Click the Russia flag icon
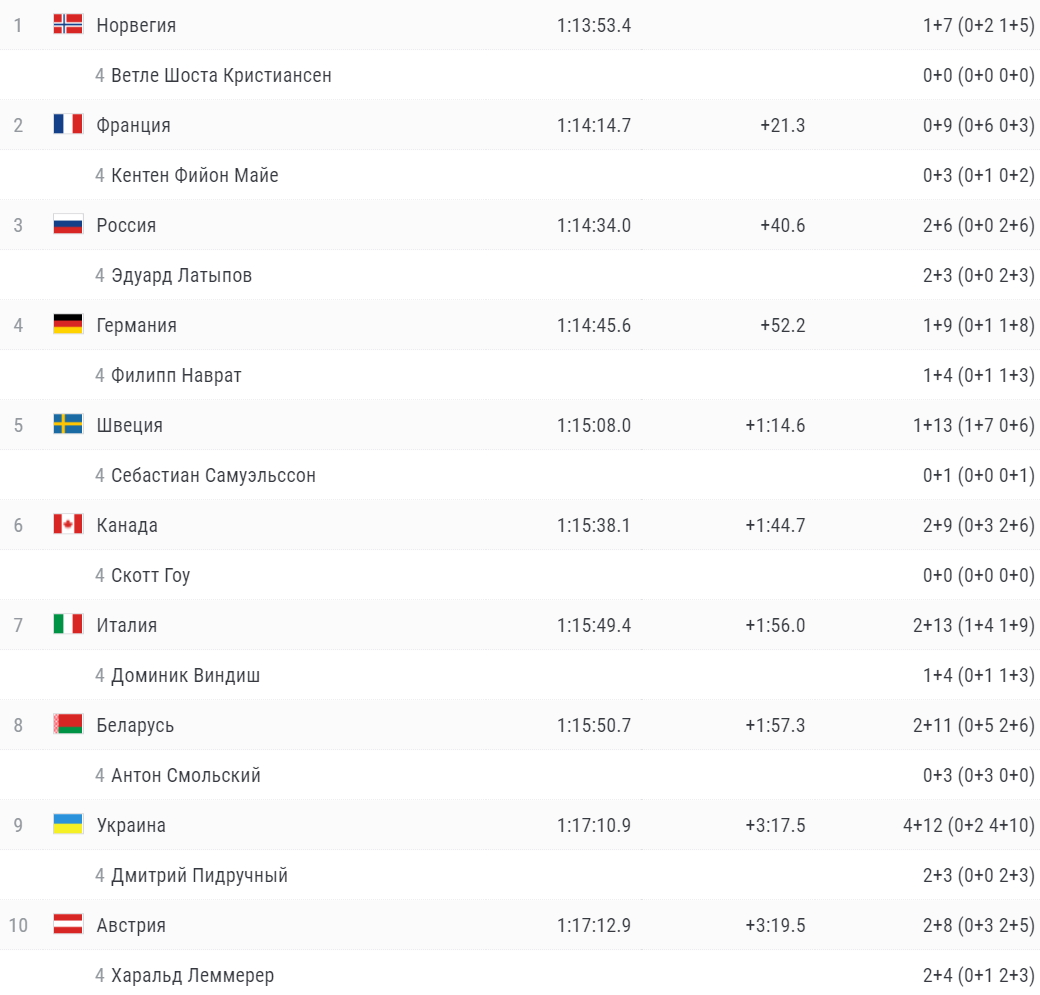 (x=68, y=225)
